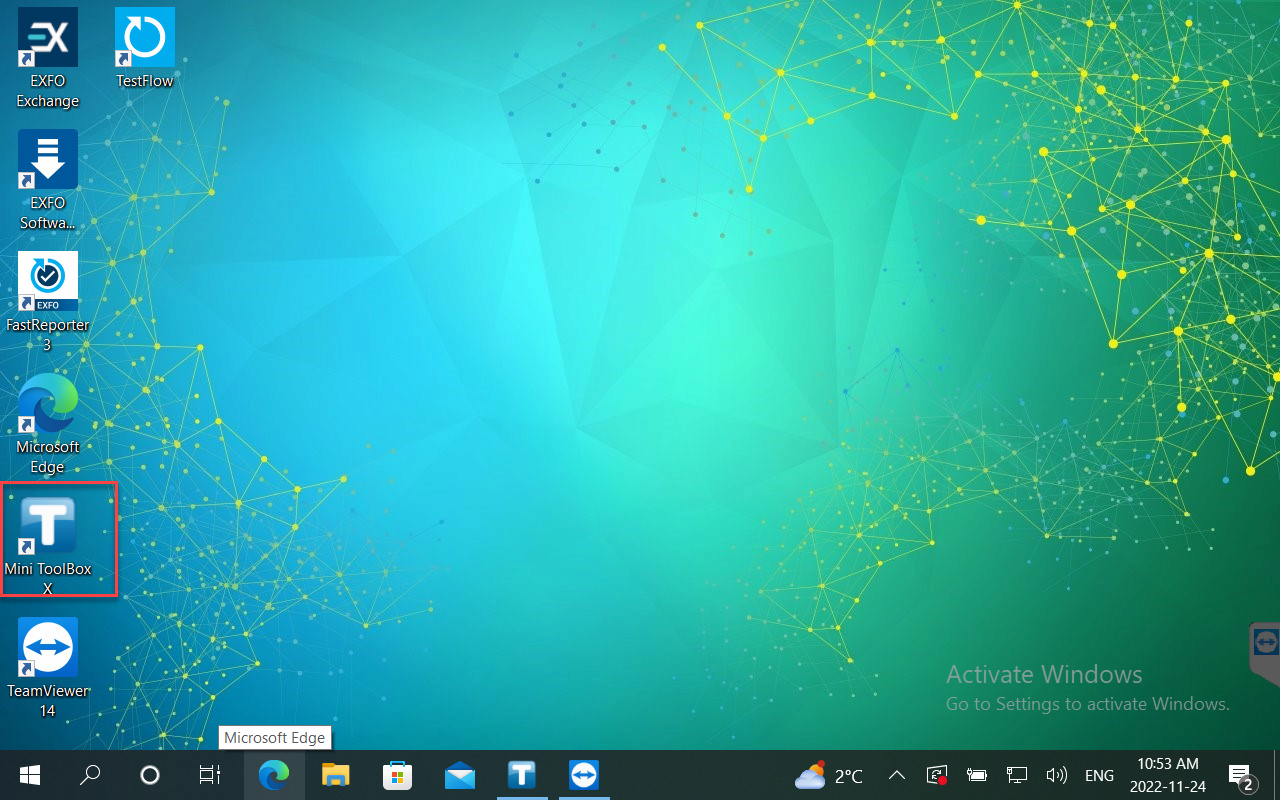Select the EXFO Exchange desktop shortcut
The image size is (1280, 800).
coord(48,59)
